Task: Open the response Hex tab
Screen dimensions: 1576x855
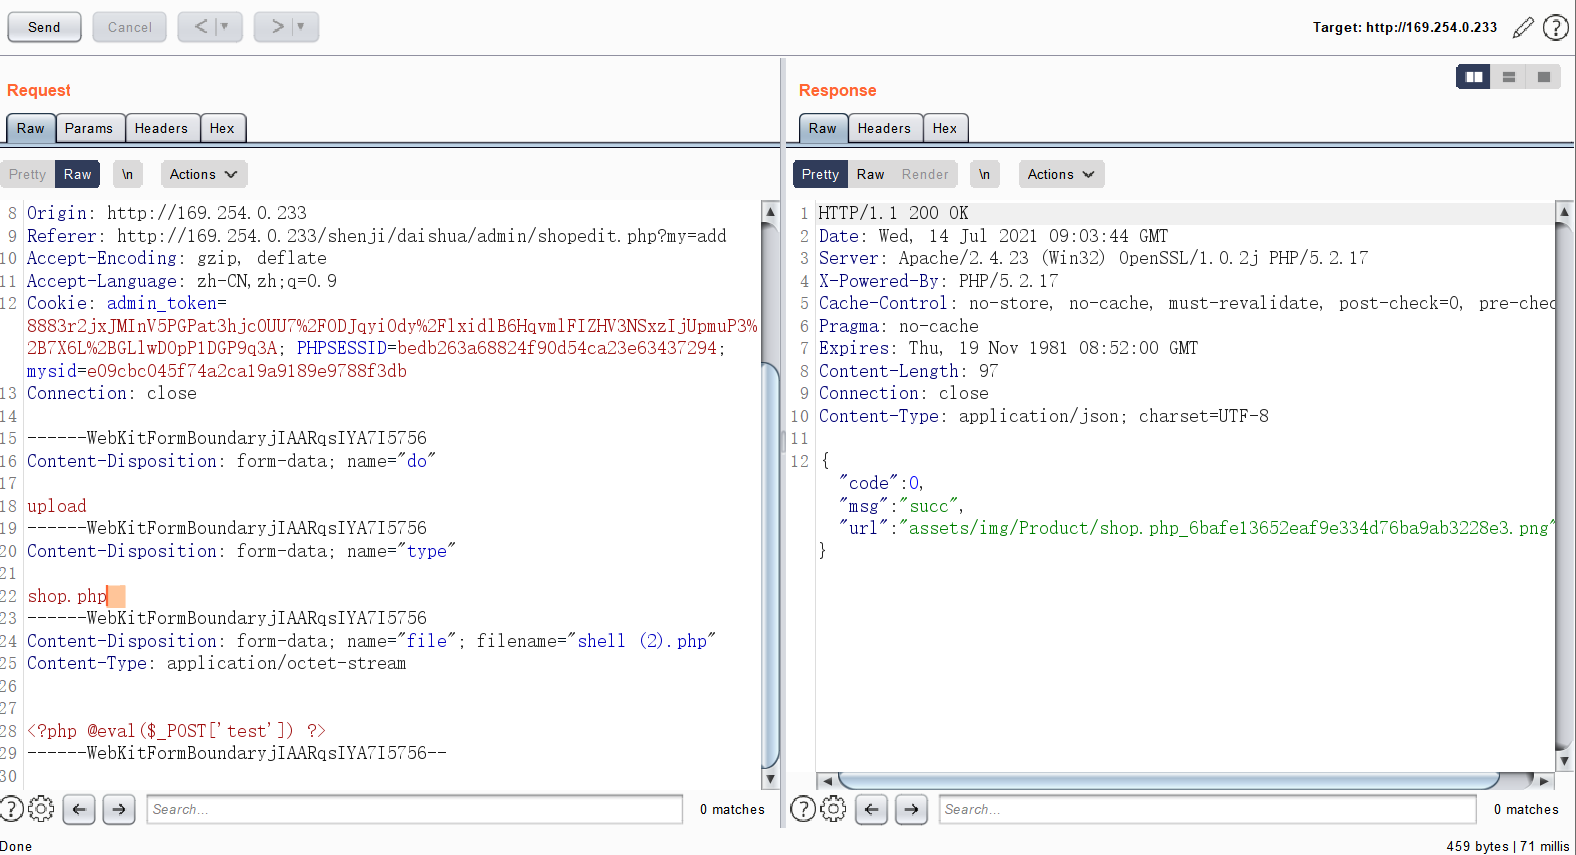Action: coord(945,128)
